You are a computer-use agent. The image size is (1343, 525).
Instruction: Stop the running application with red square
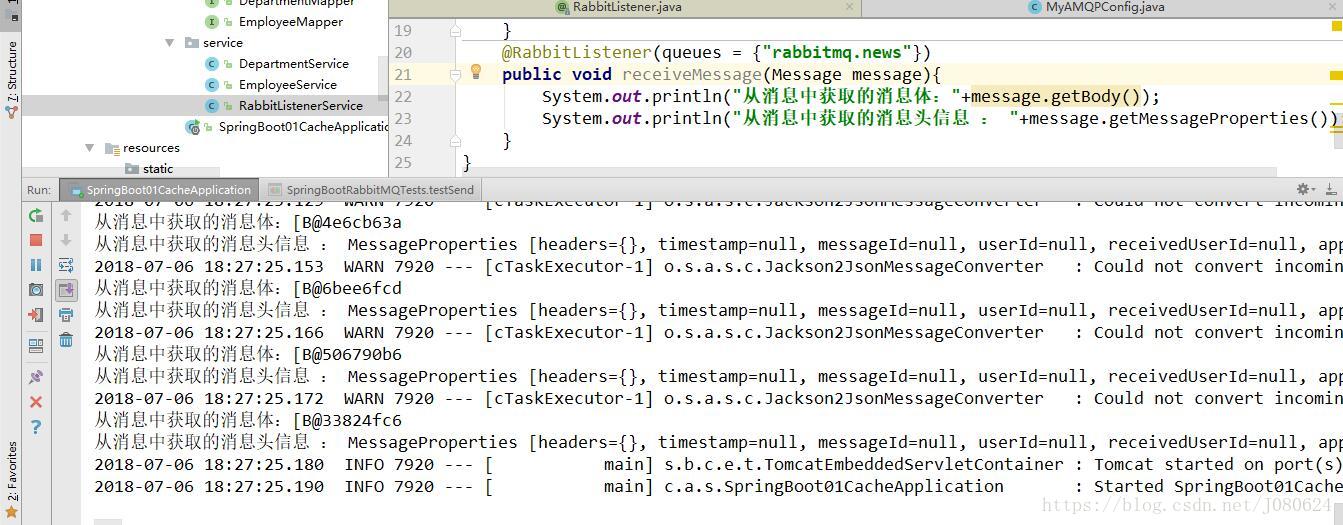36,240
